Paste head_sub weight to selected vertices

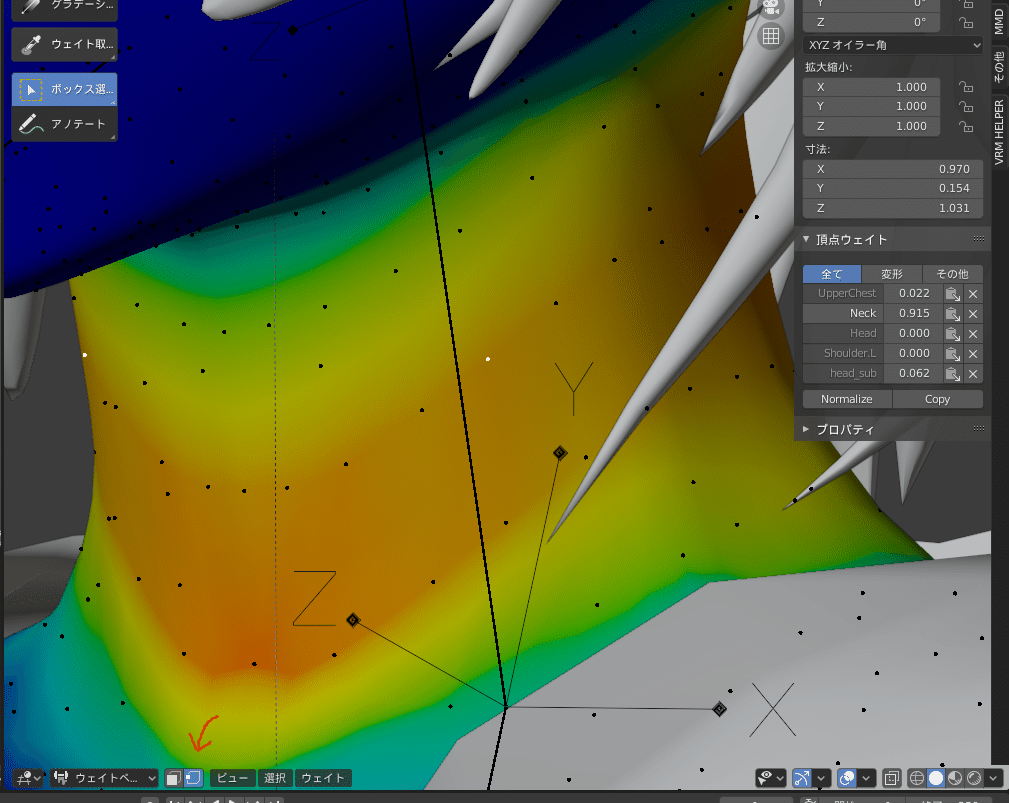click(953, 374)
